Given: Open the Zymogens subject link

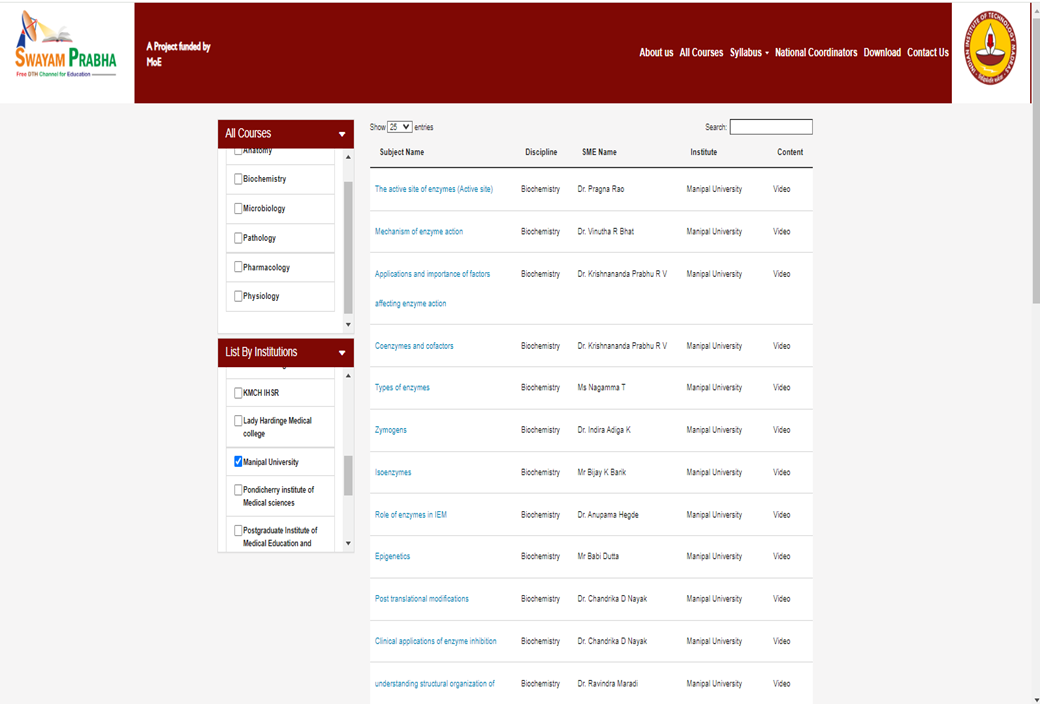Looking at the screenshot, I should [390, 430].
